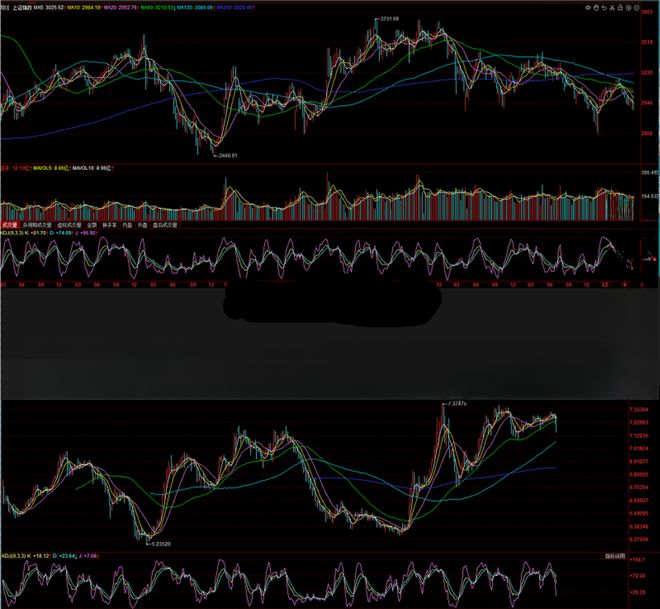Select the 内盘 tab
The width and height of the screenshot is (660, 609).
click(127, 225)
